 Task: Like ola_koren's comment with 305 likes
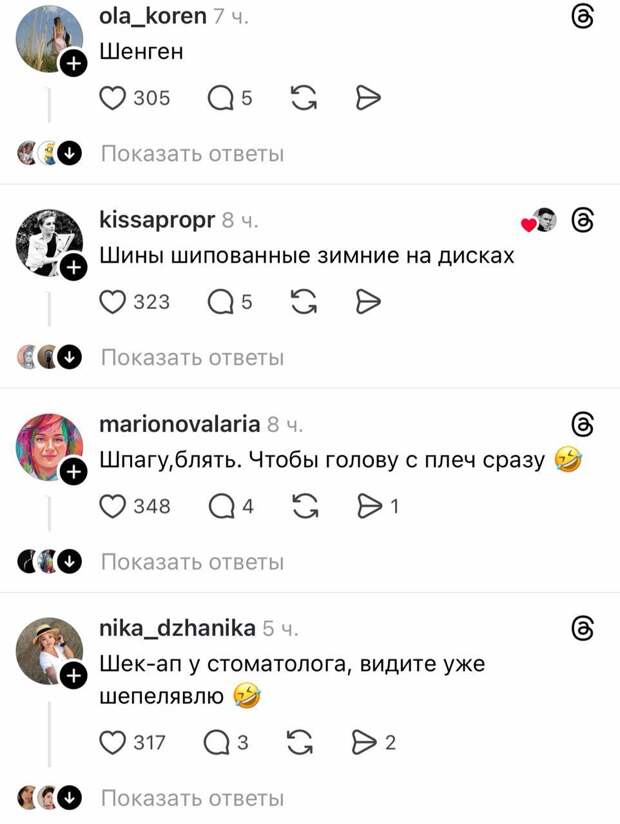pyautogui.click(x=112, y=98)
